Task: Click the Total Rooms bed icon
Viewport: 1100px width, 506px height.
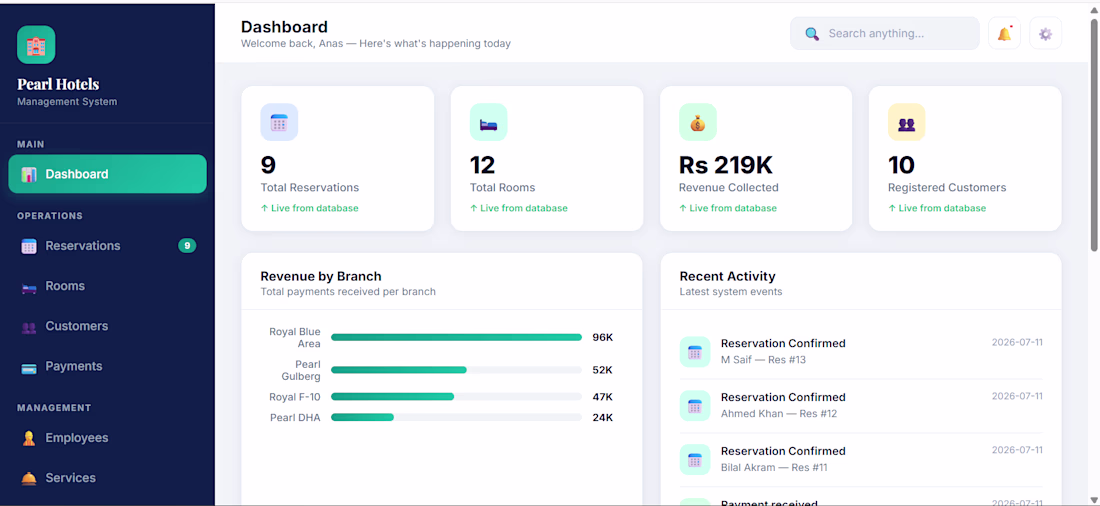Action: 488,122
